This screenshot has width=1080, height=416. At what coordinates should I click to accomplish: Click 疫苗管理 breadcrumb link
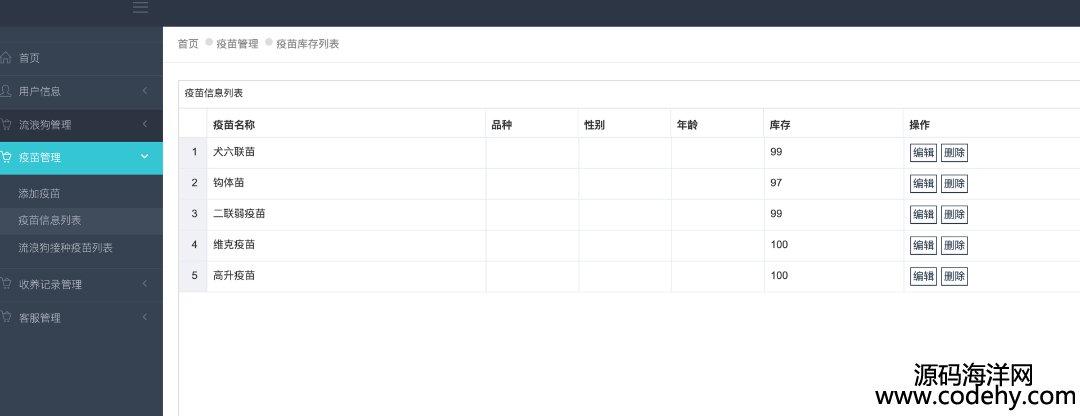[x=238, y=44]
